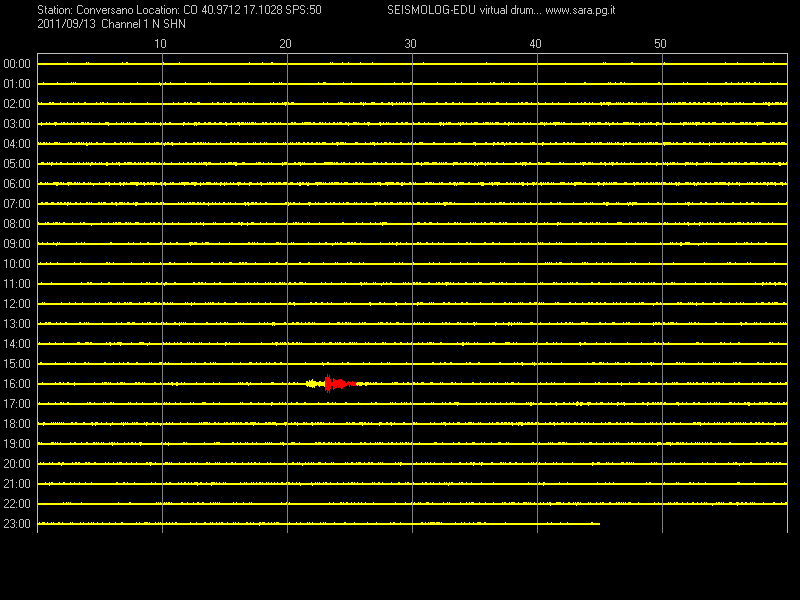Click the 17:00 hour label

pos(17,404)
